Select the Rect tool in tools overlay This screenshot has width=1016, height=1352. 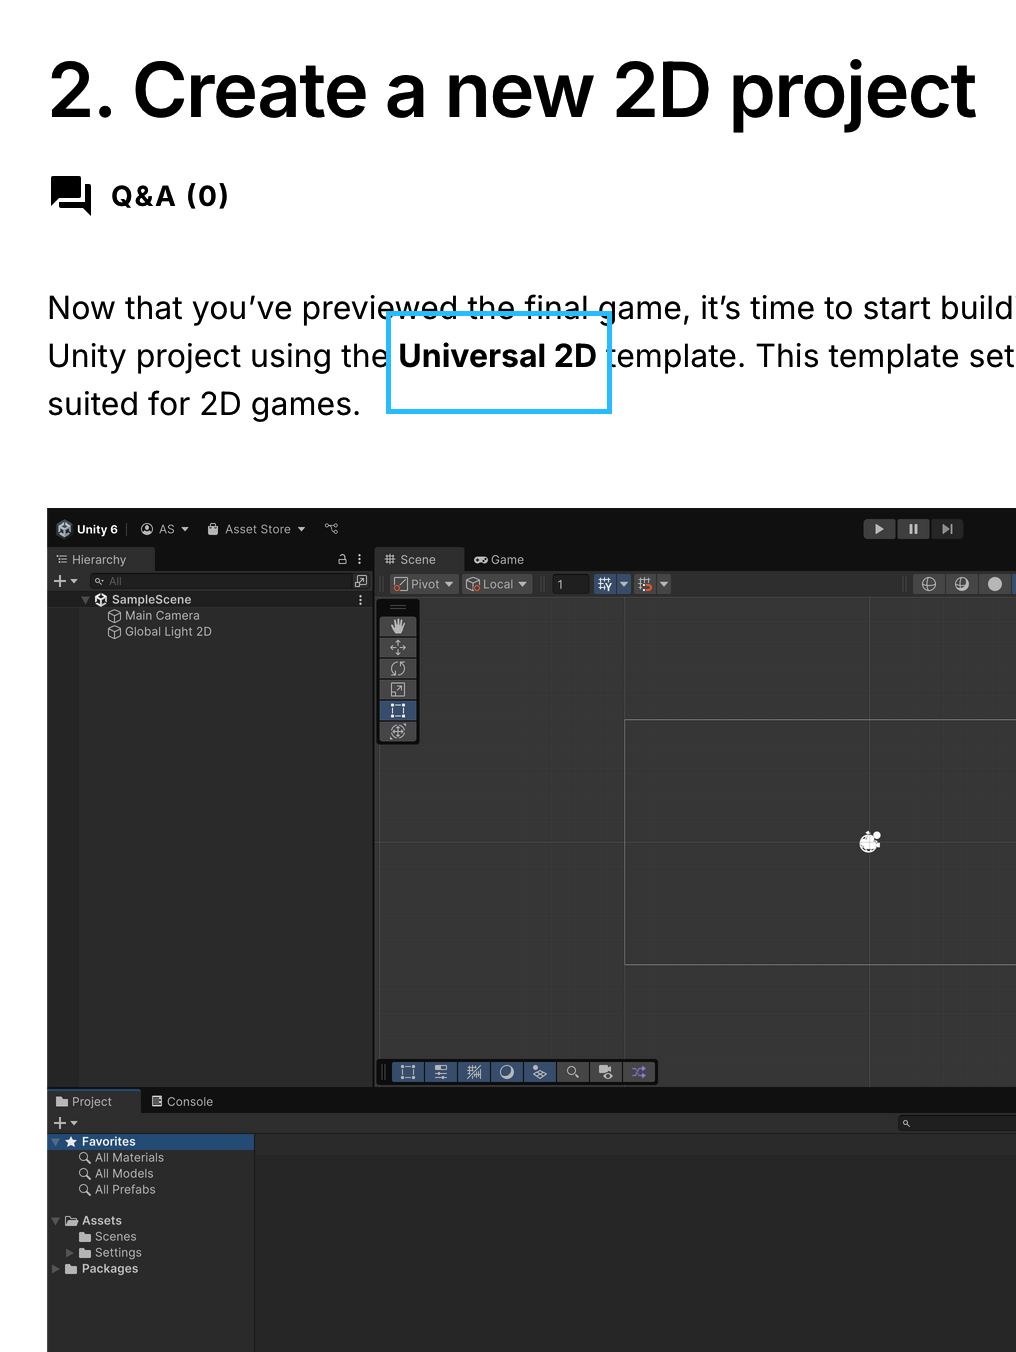[398, 710]
